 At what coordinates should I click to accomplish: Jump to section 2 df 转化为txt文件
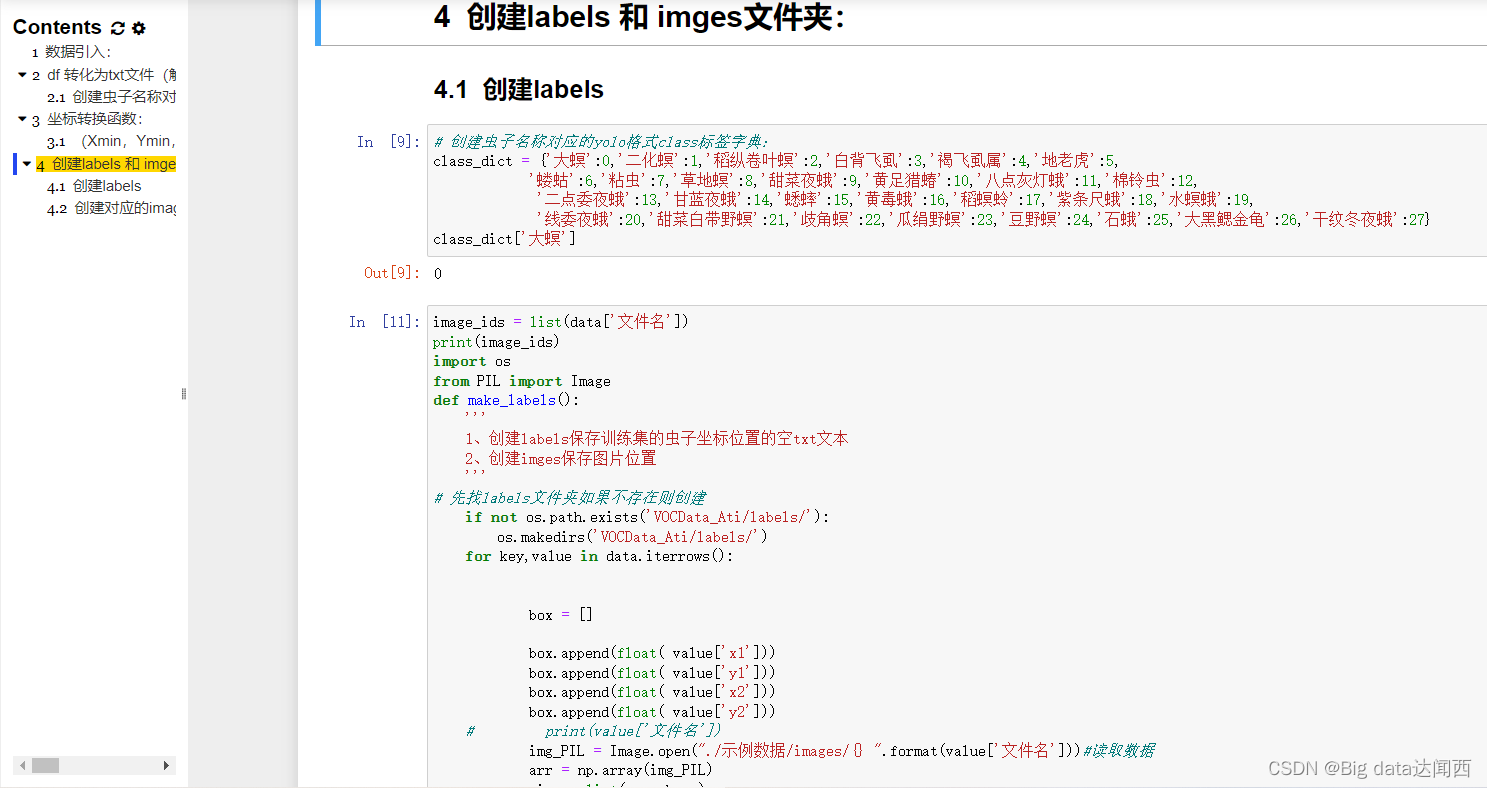click(110, 75)
